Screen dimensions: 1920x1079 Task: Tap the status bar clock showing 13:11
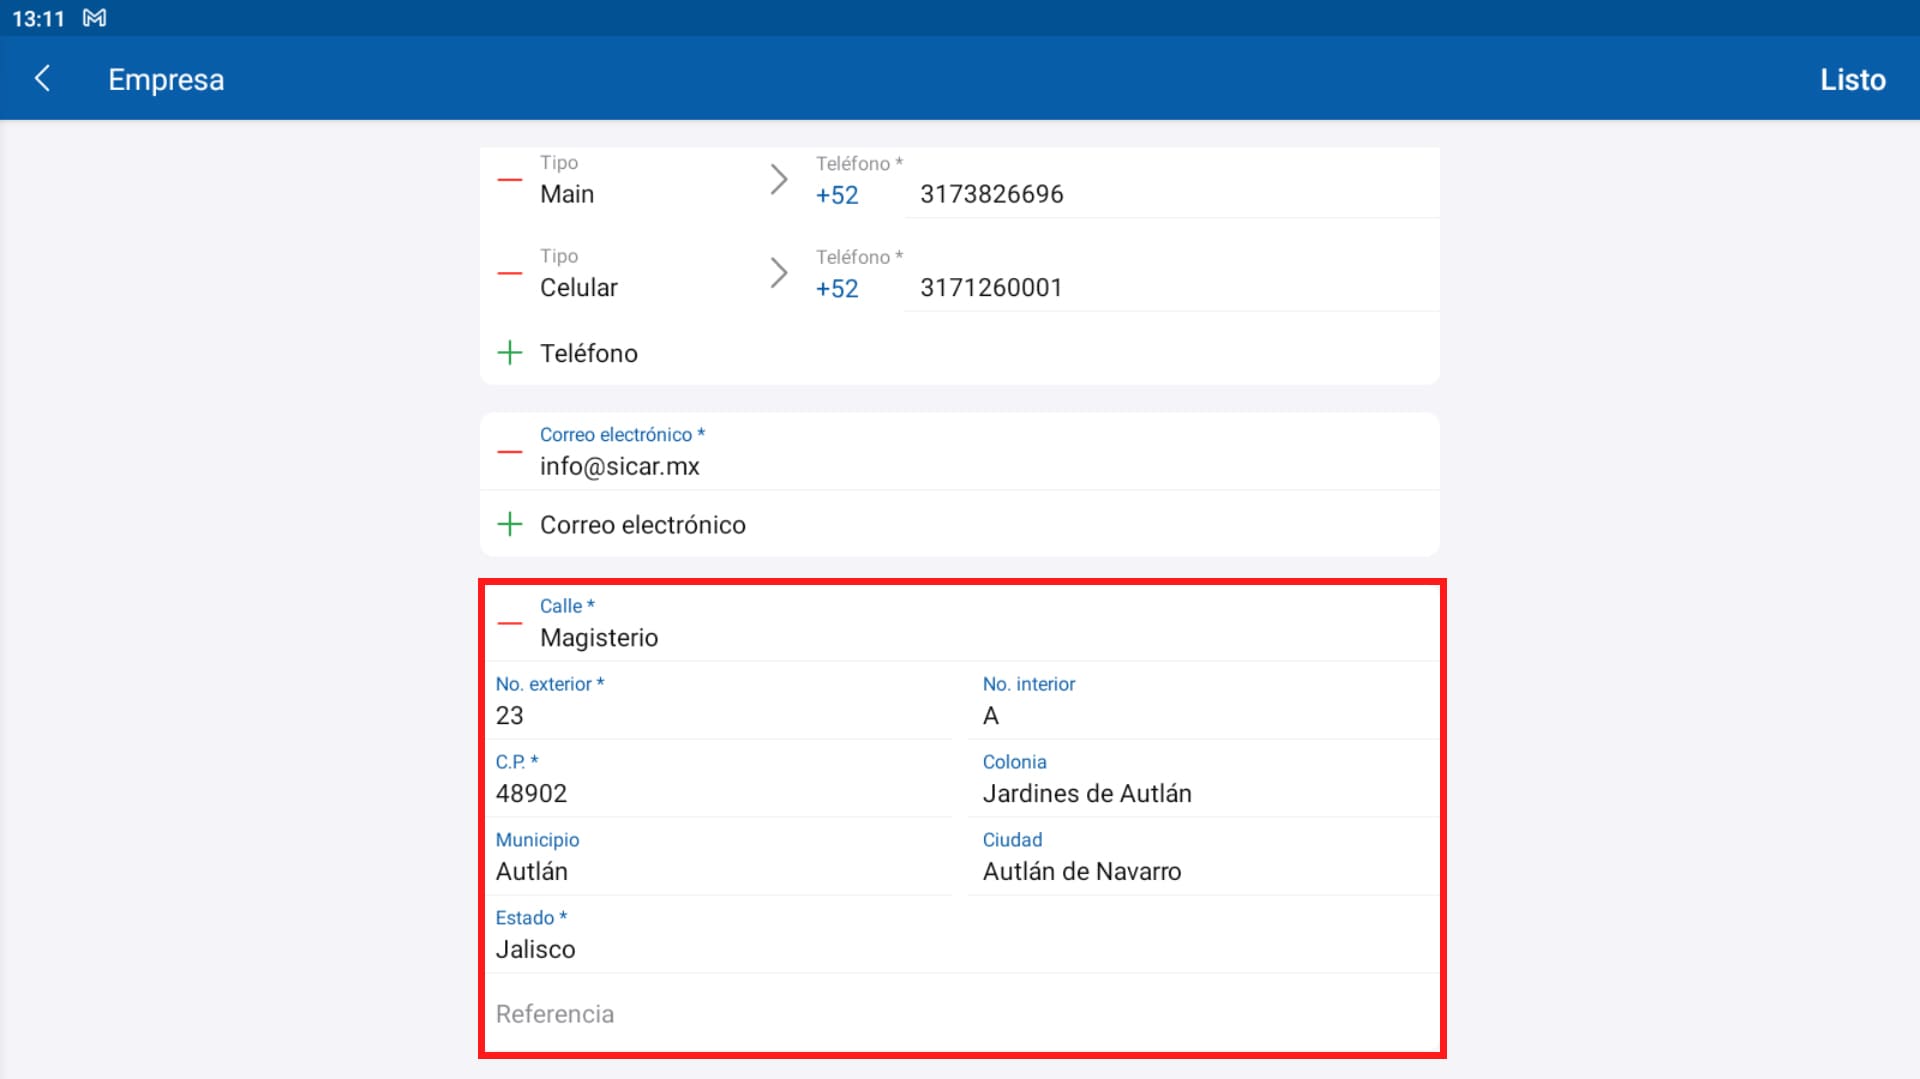click(38, 17)
